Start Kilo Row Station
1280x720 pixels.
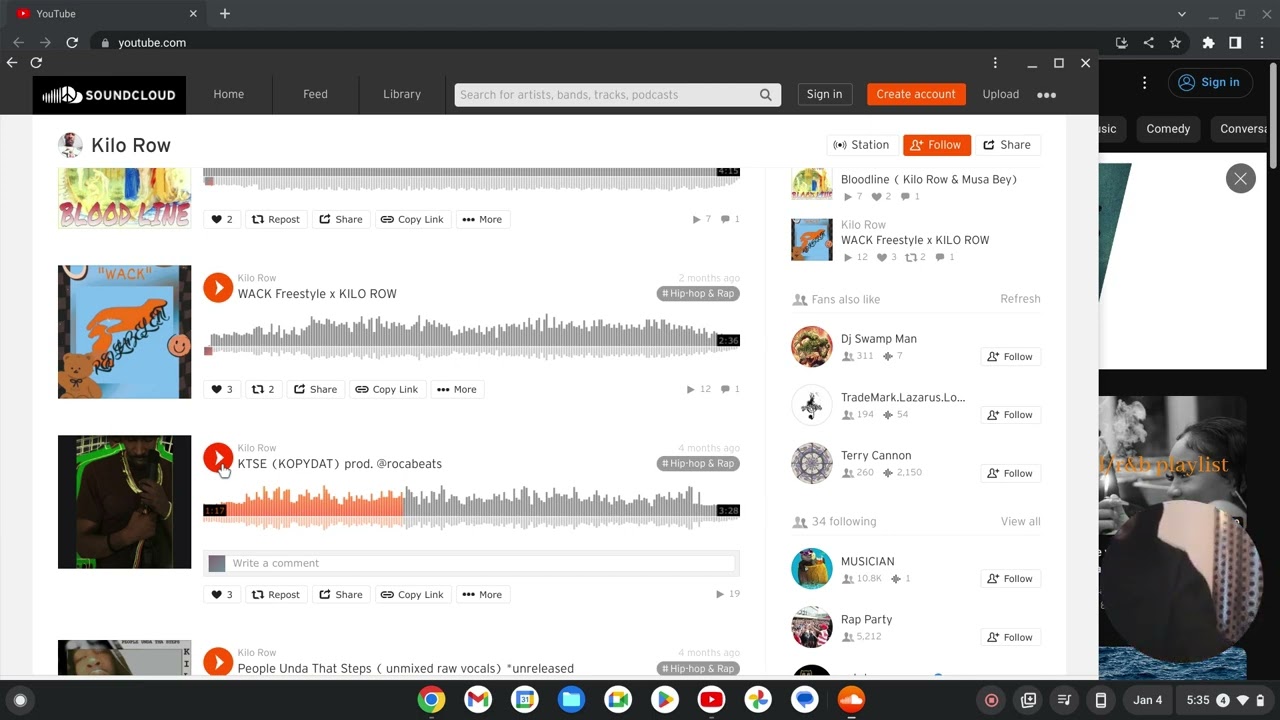862,145
